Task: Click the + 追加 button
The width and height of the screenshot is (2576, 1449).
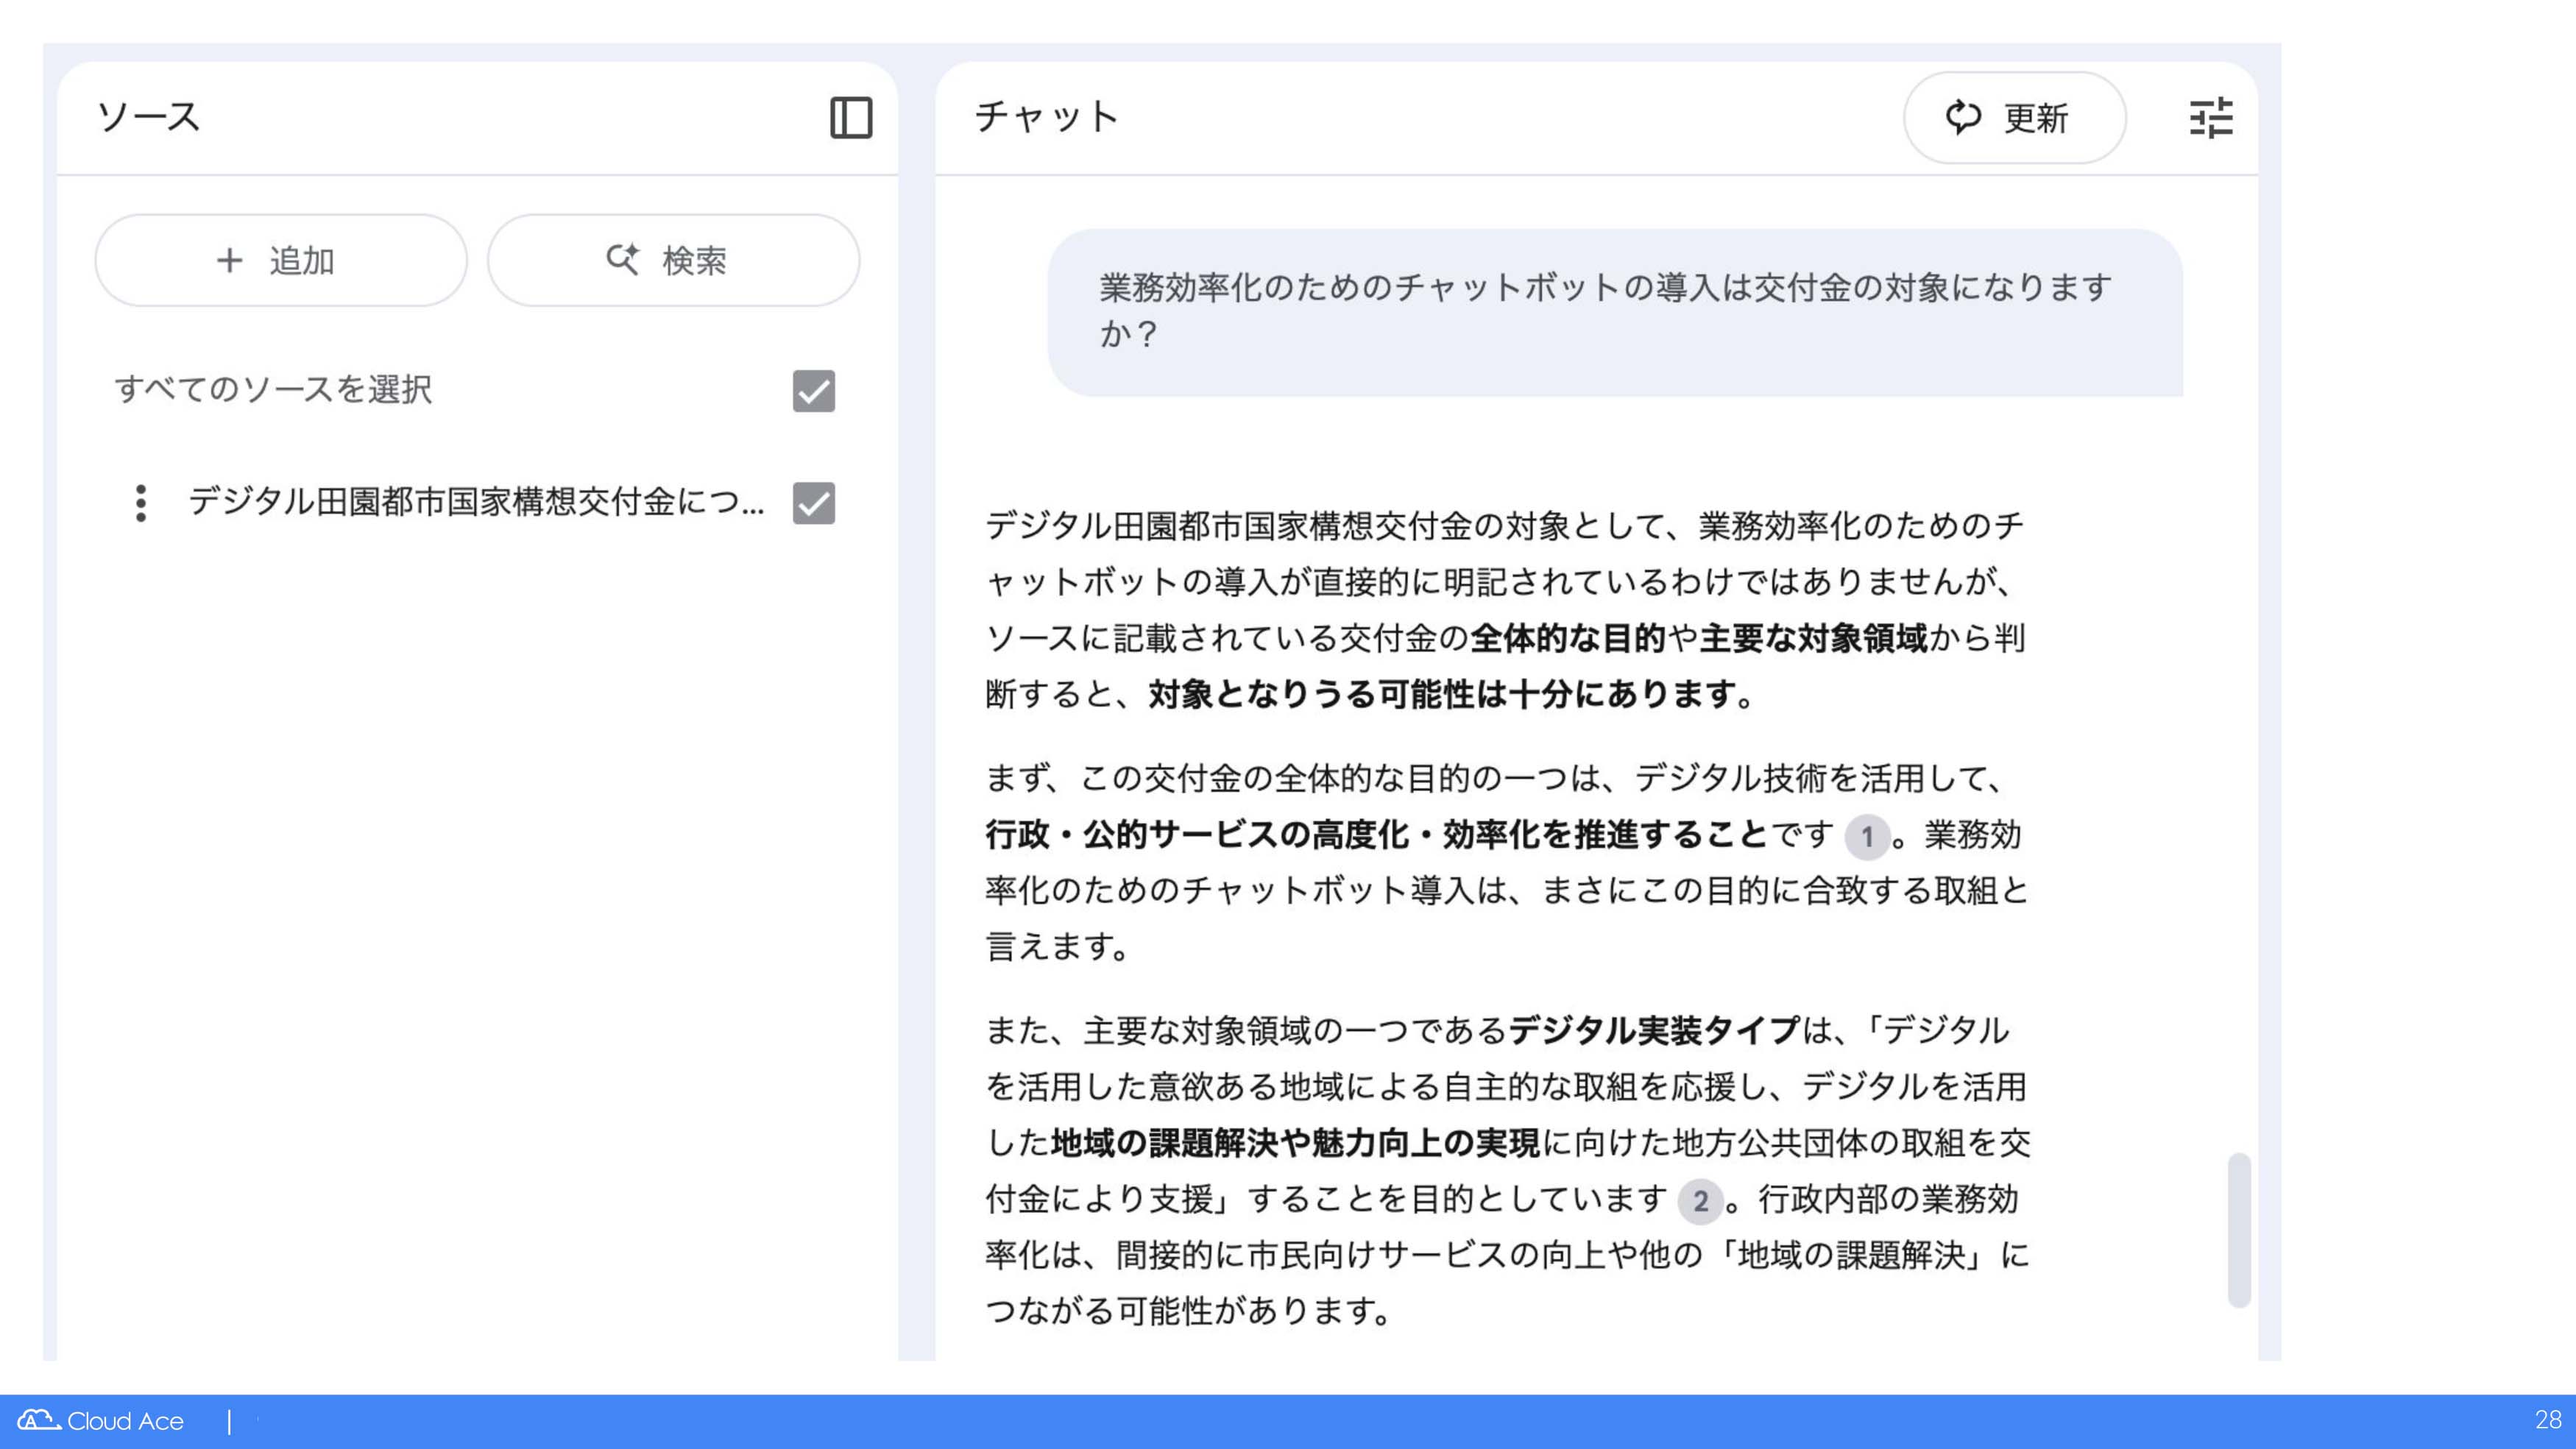Action: click(281, 260)
